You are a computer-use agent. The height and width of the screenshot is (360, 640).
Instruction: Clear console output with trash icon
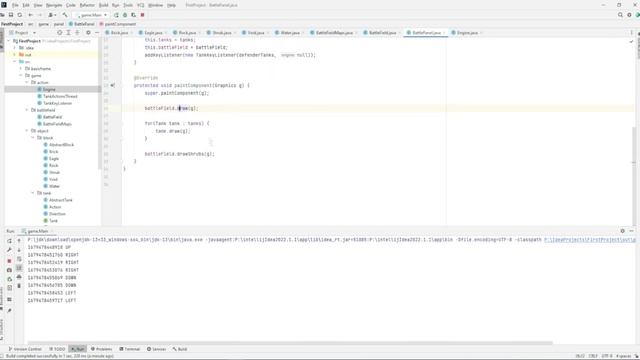point(19,286)
